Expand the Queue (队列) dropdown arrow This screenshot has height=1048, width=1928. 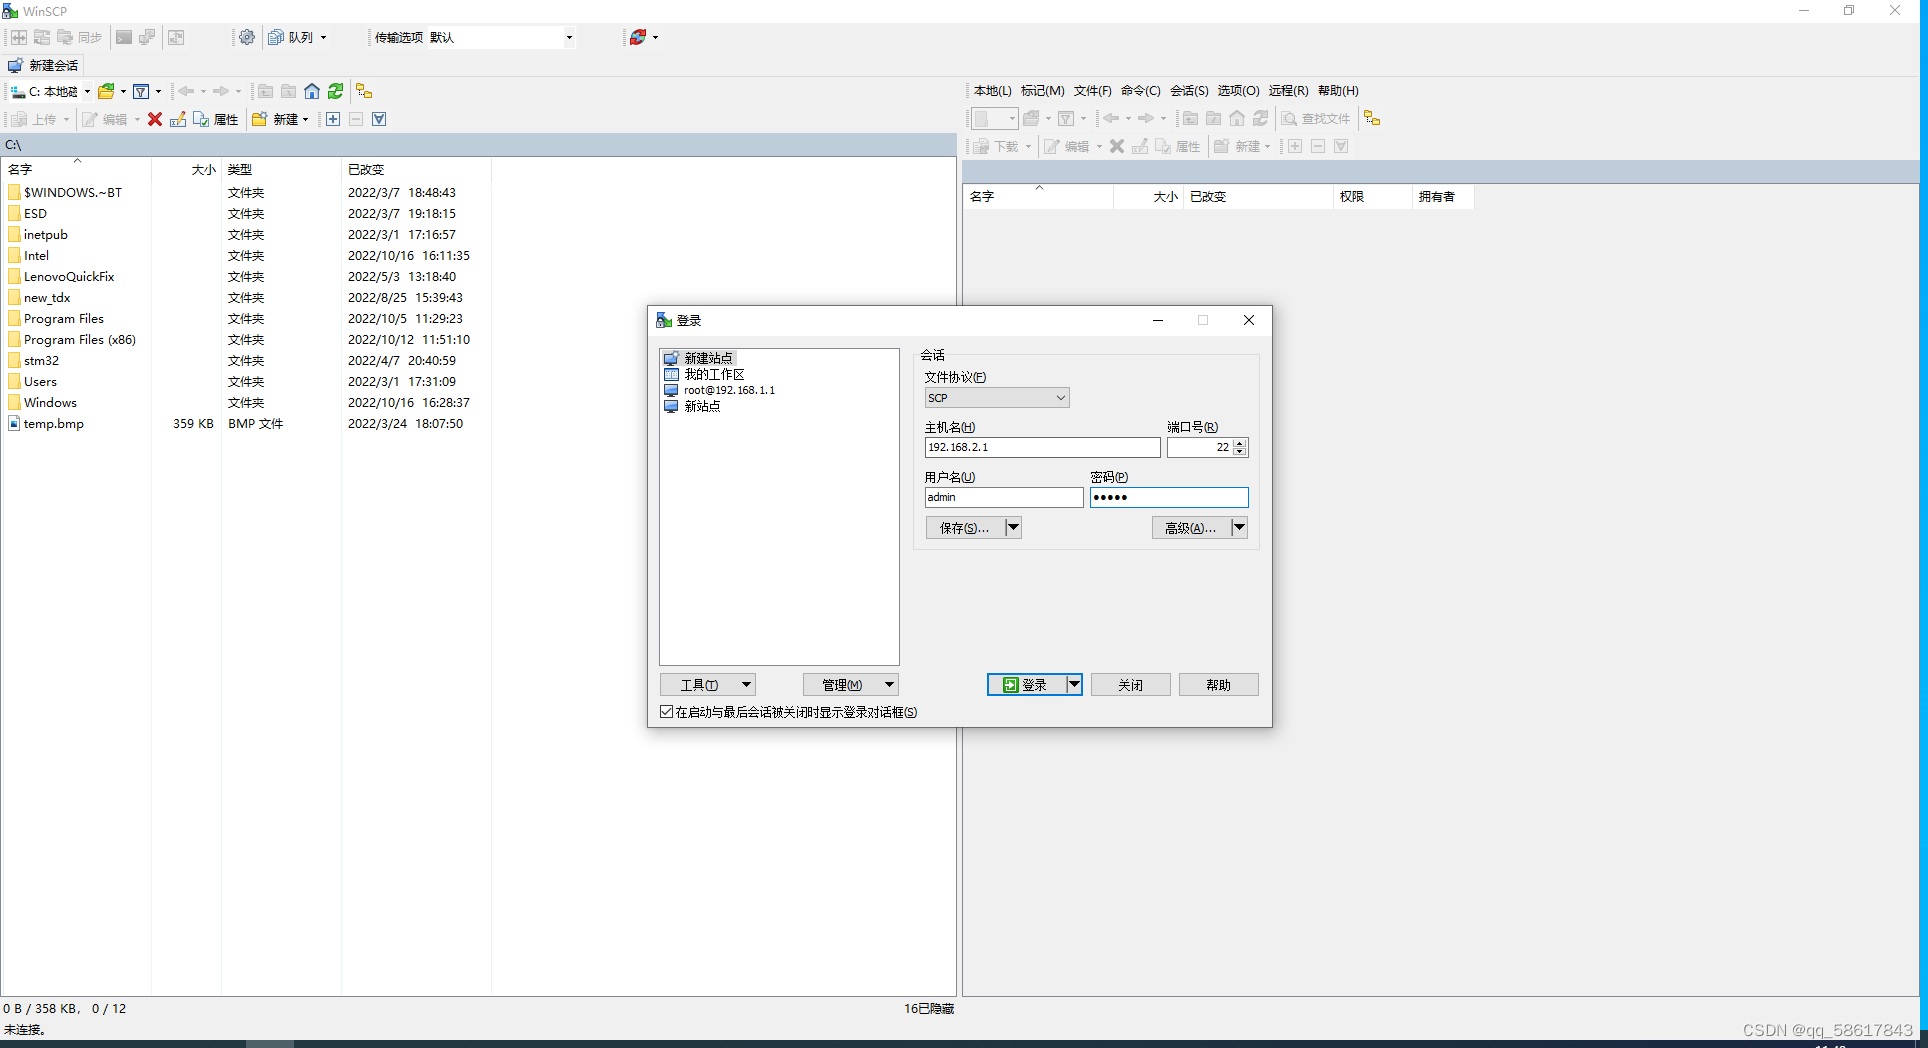[323, 37]
